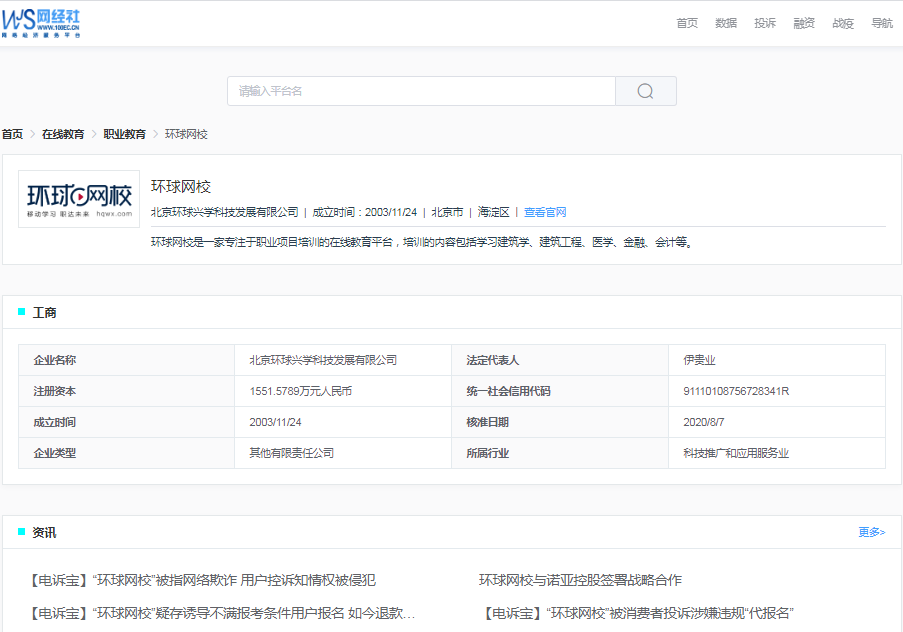Open the 融资 section
The height and width of the screenshot is (632, 903).
(802, 22)
